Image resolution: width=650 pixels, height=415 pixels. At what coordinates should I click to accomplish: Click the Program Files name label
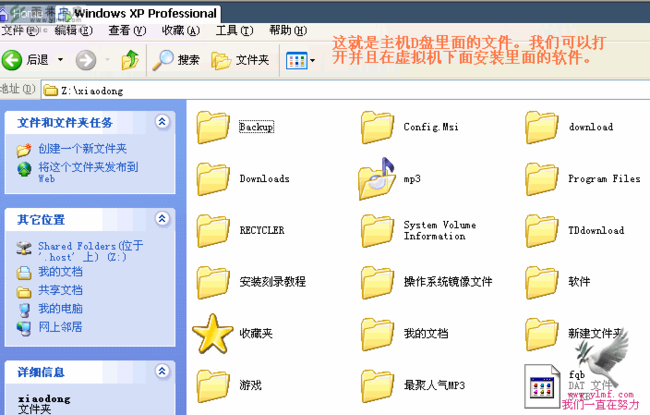tap(604, 179)
